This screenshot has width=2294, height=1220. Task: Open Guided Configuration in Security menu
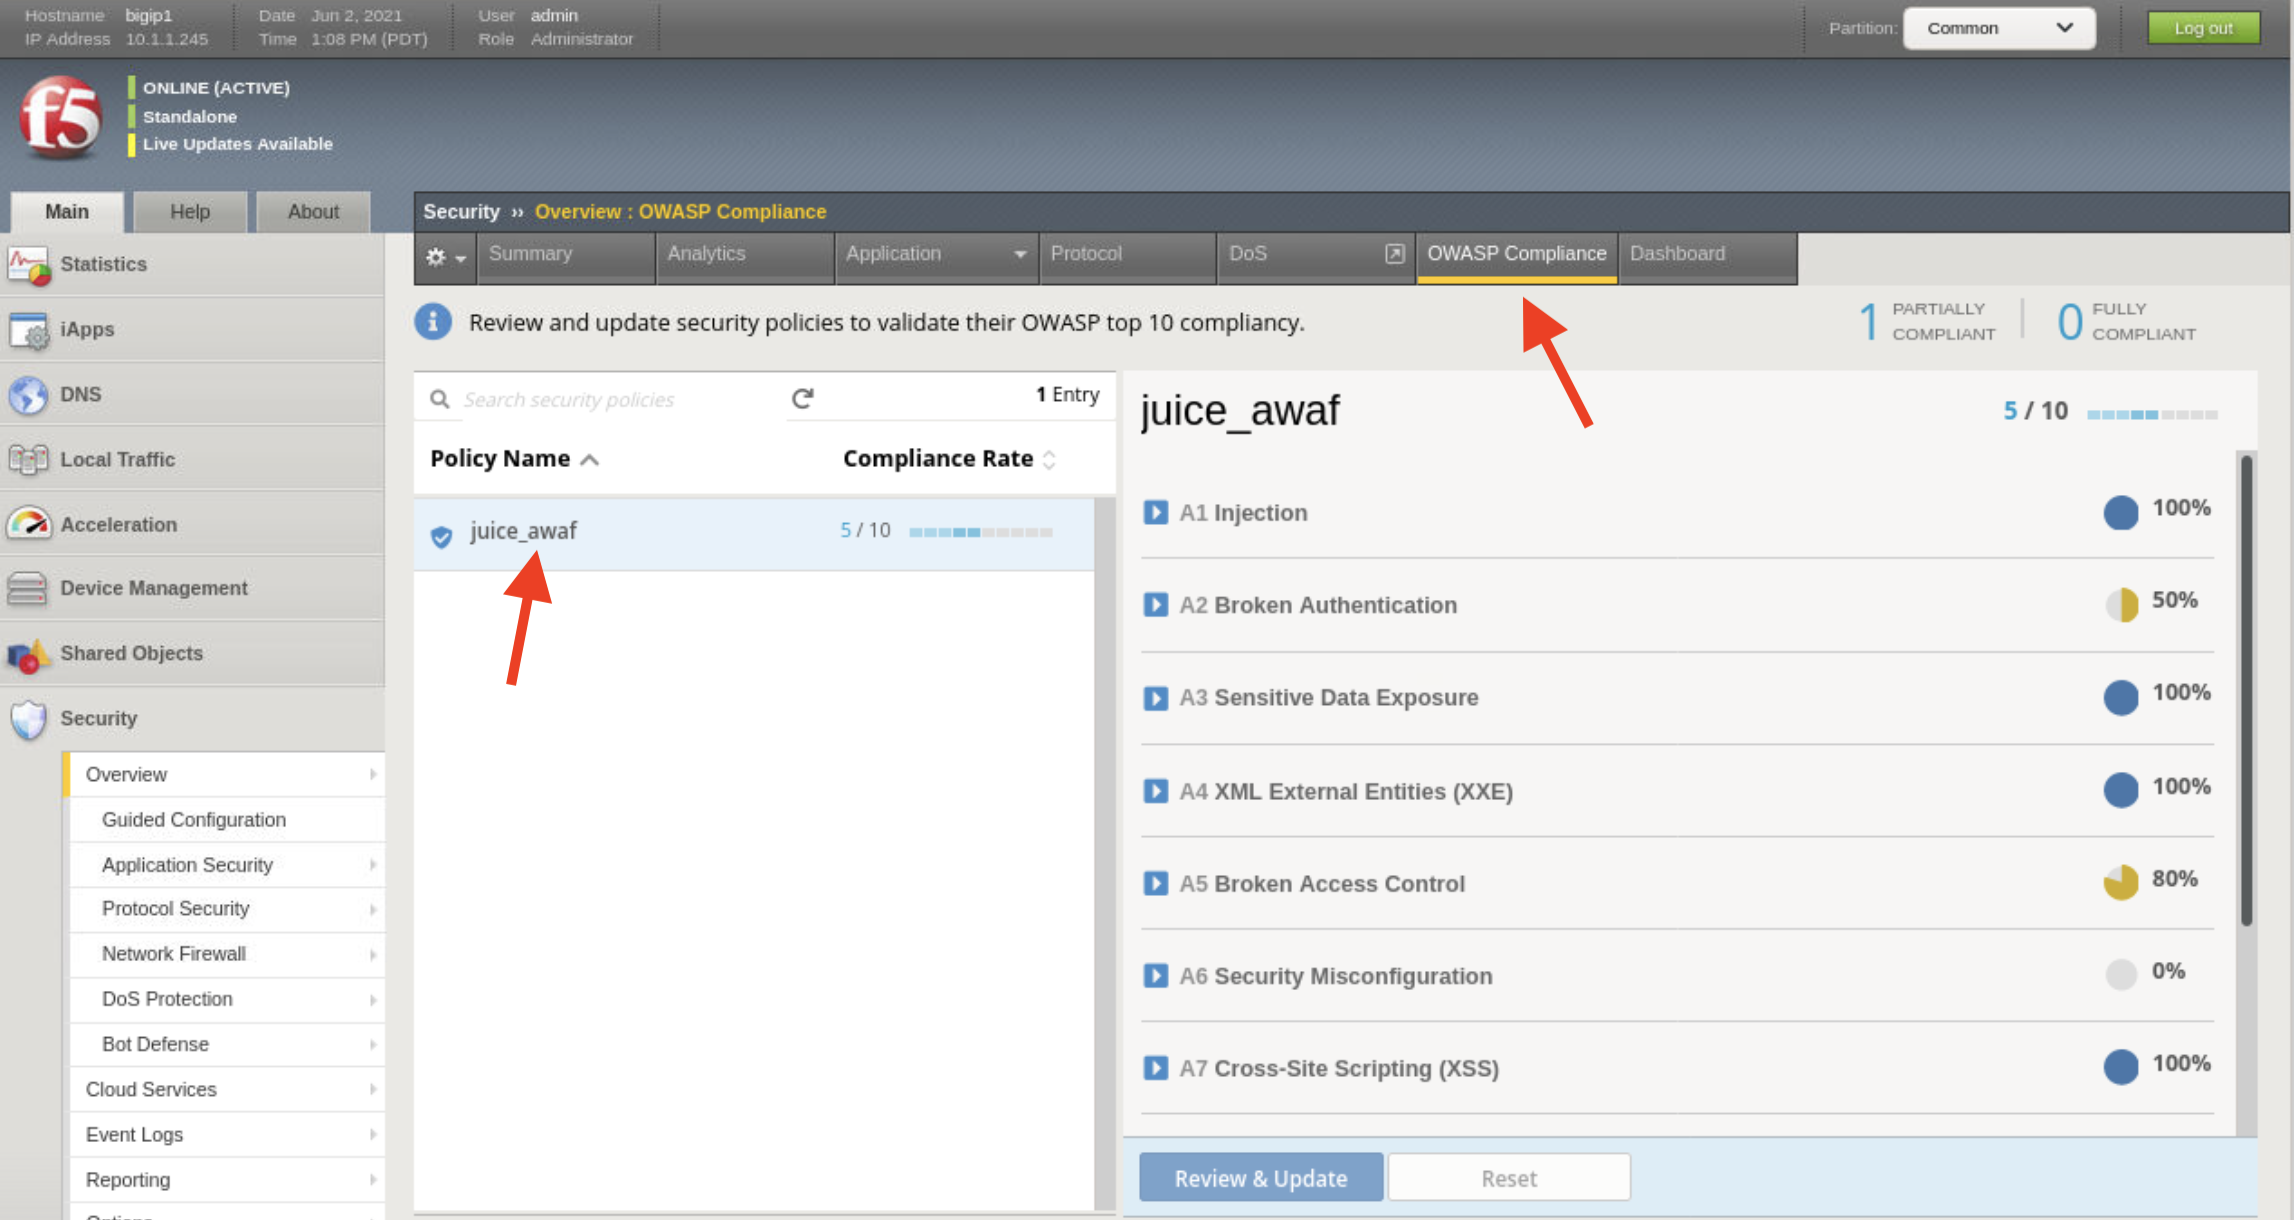click(226, 820)
